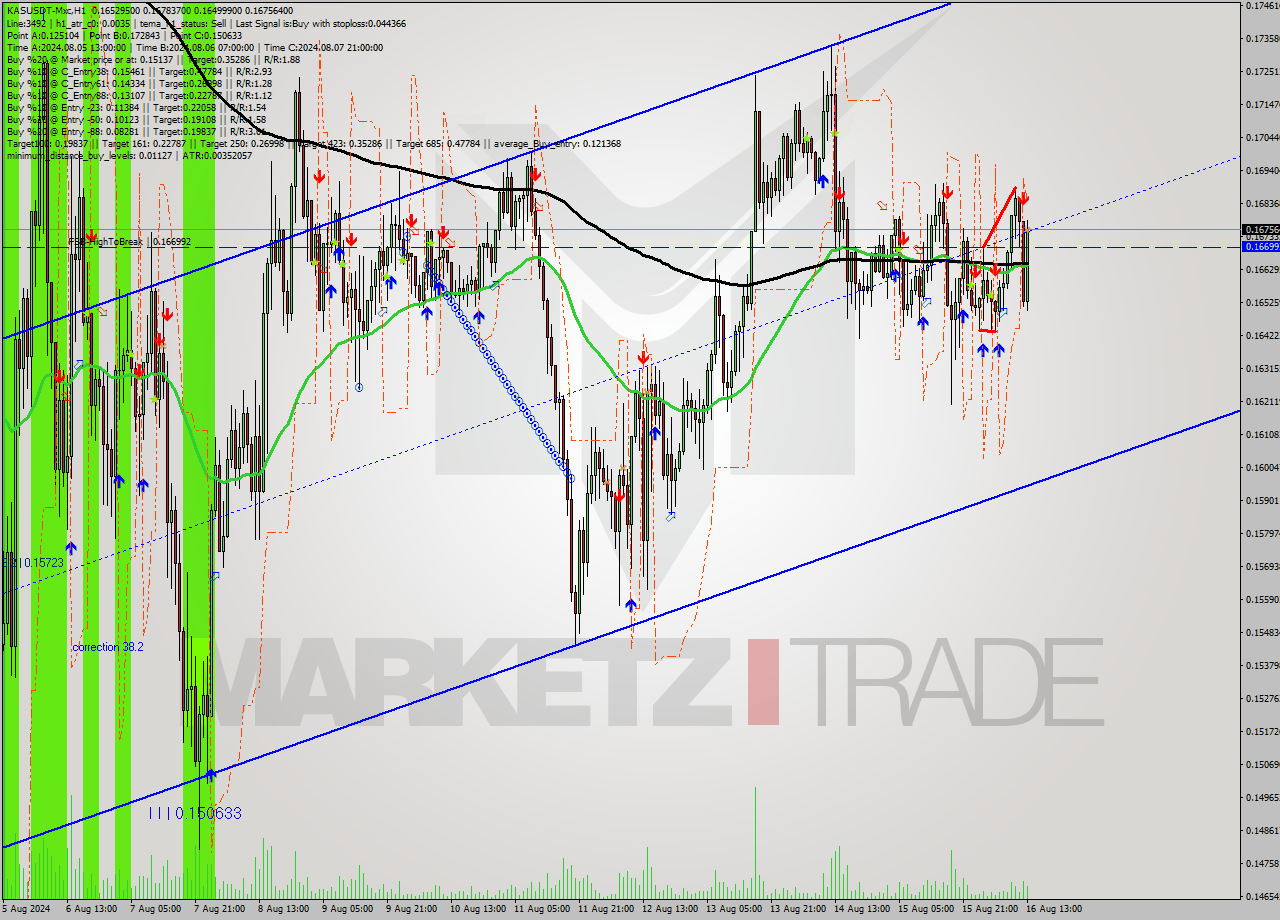Click the '8 Aug 13:00' time axis label
This screenshot has height=920, width=1280.
tap(284, 909)
